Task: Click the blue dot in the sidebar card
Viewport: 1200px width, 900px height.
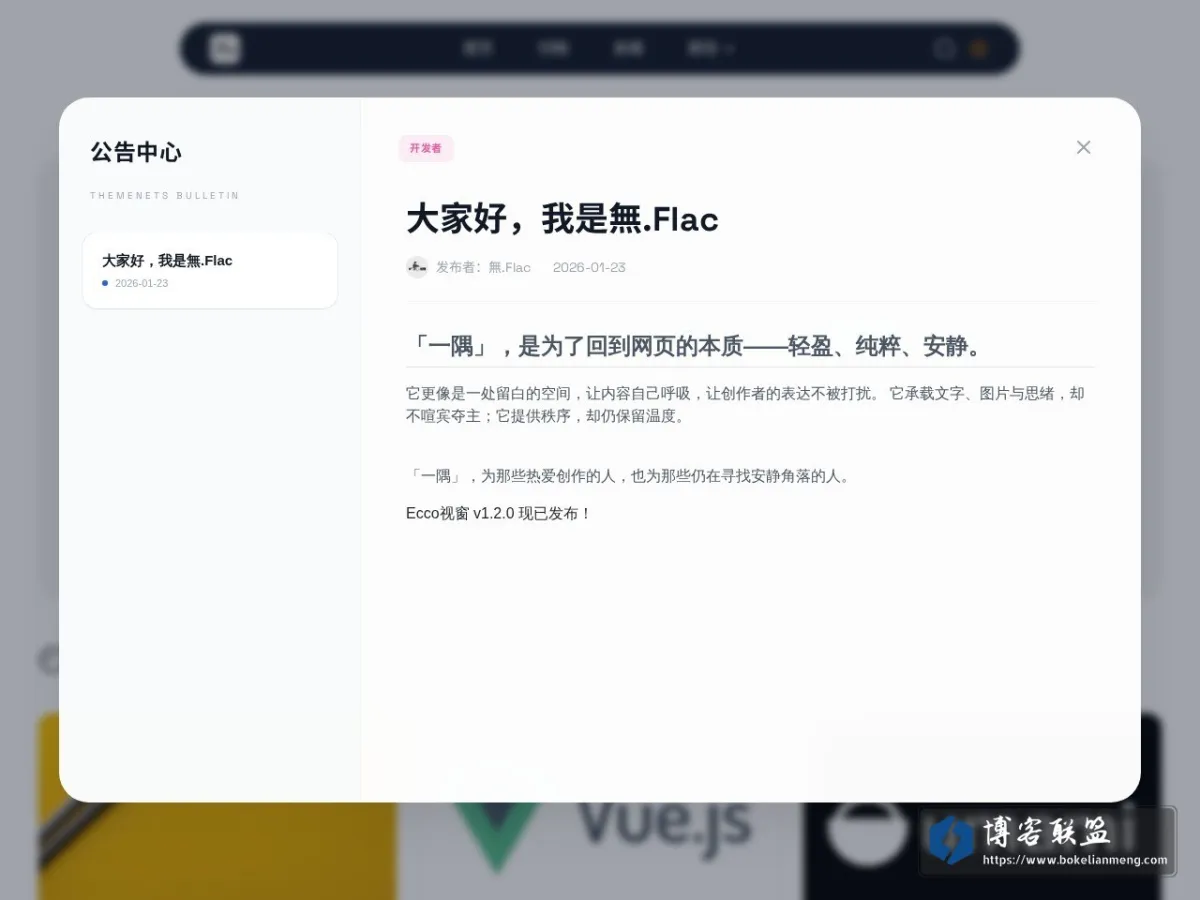Action: [105, 283]
